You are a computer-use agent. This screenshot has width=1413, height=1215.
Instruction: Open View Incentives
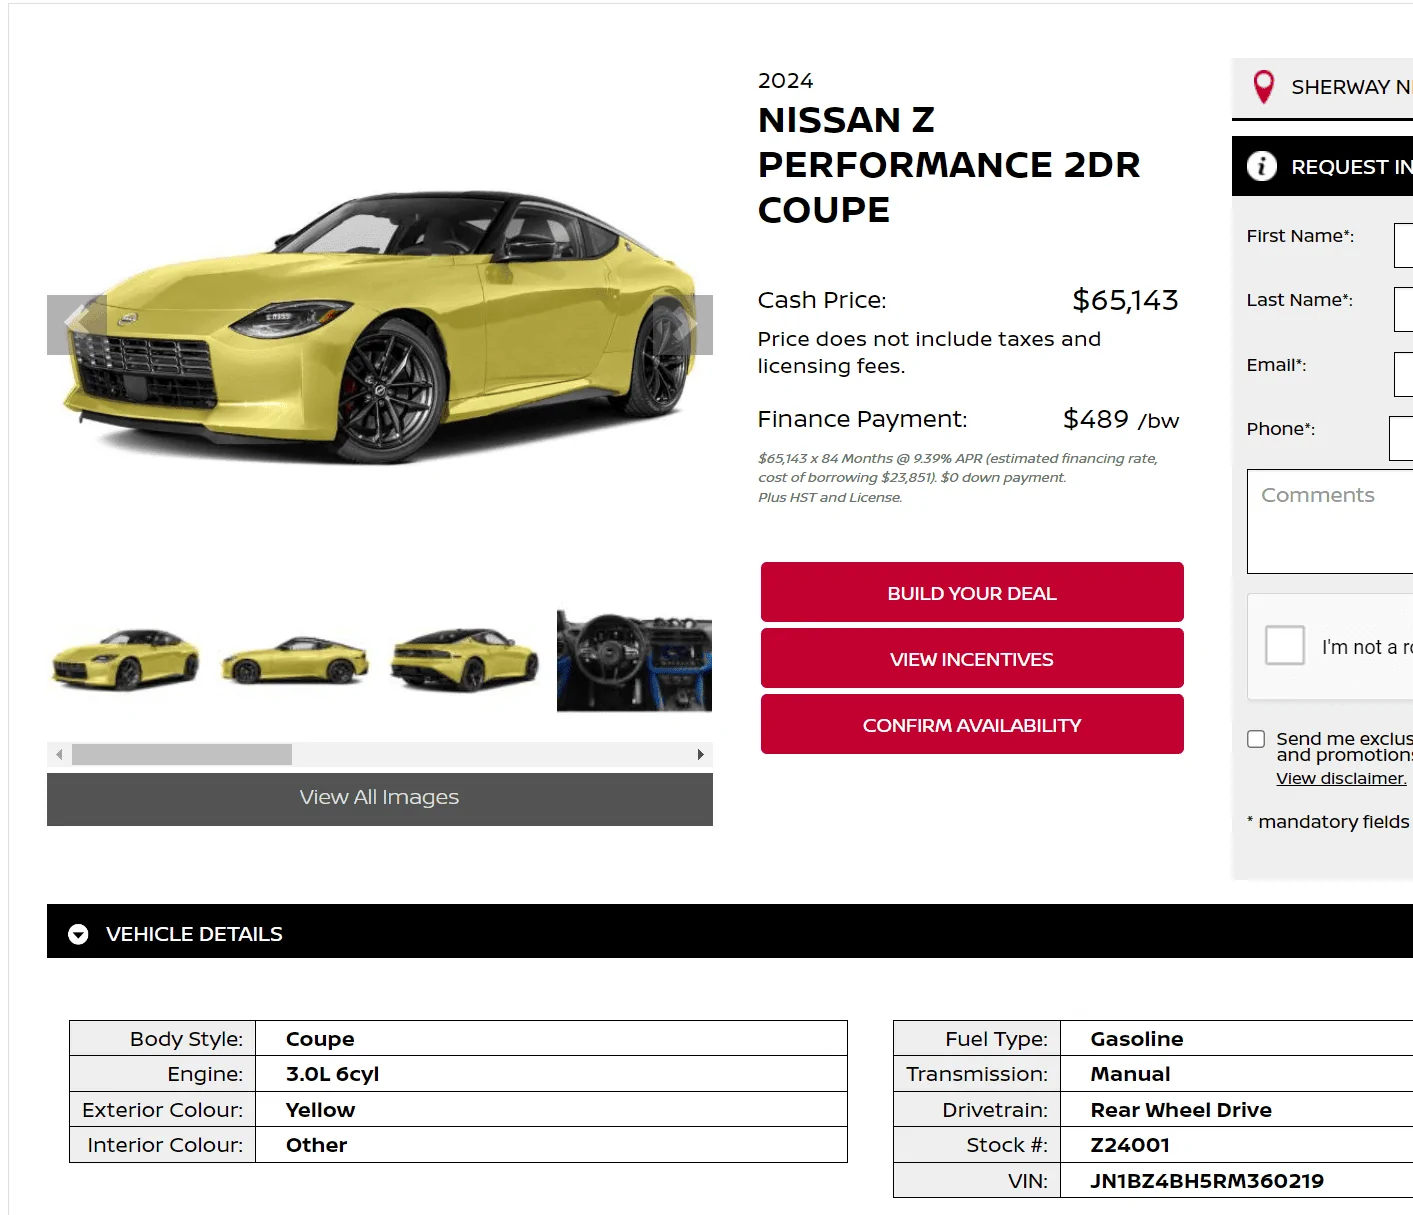click(x=972, y=658)
